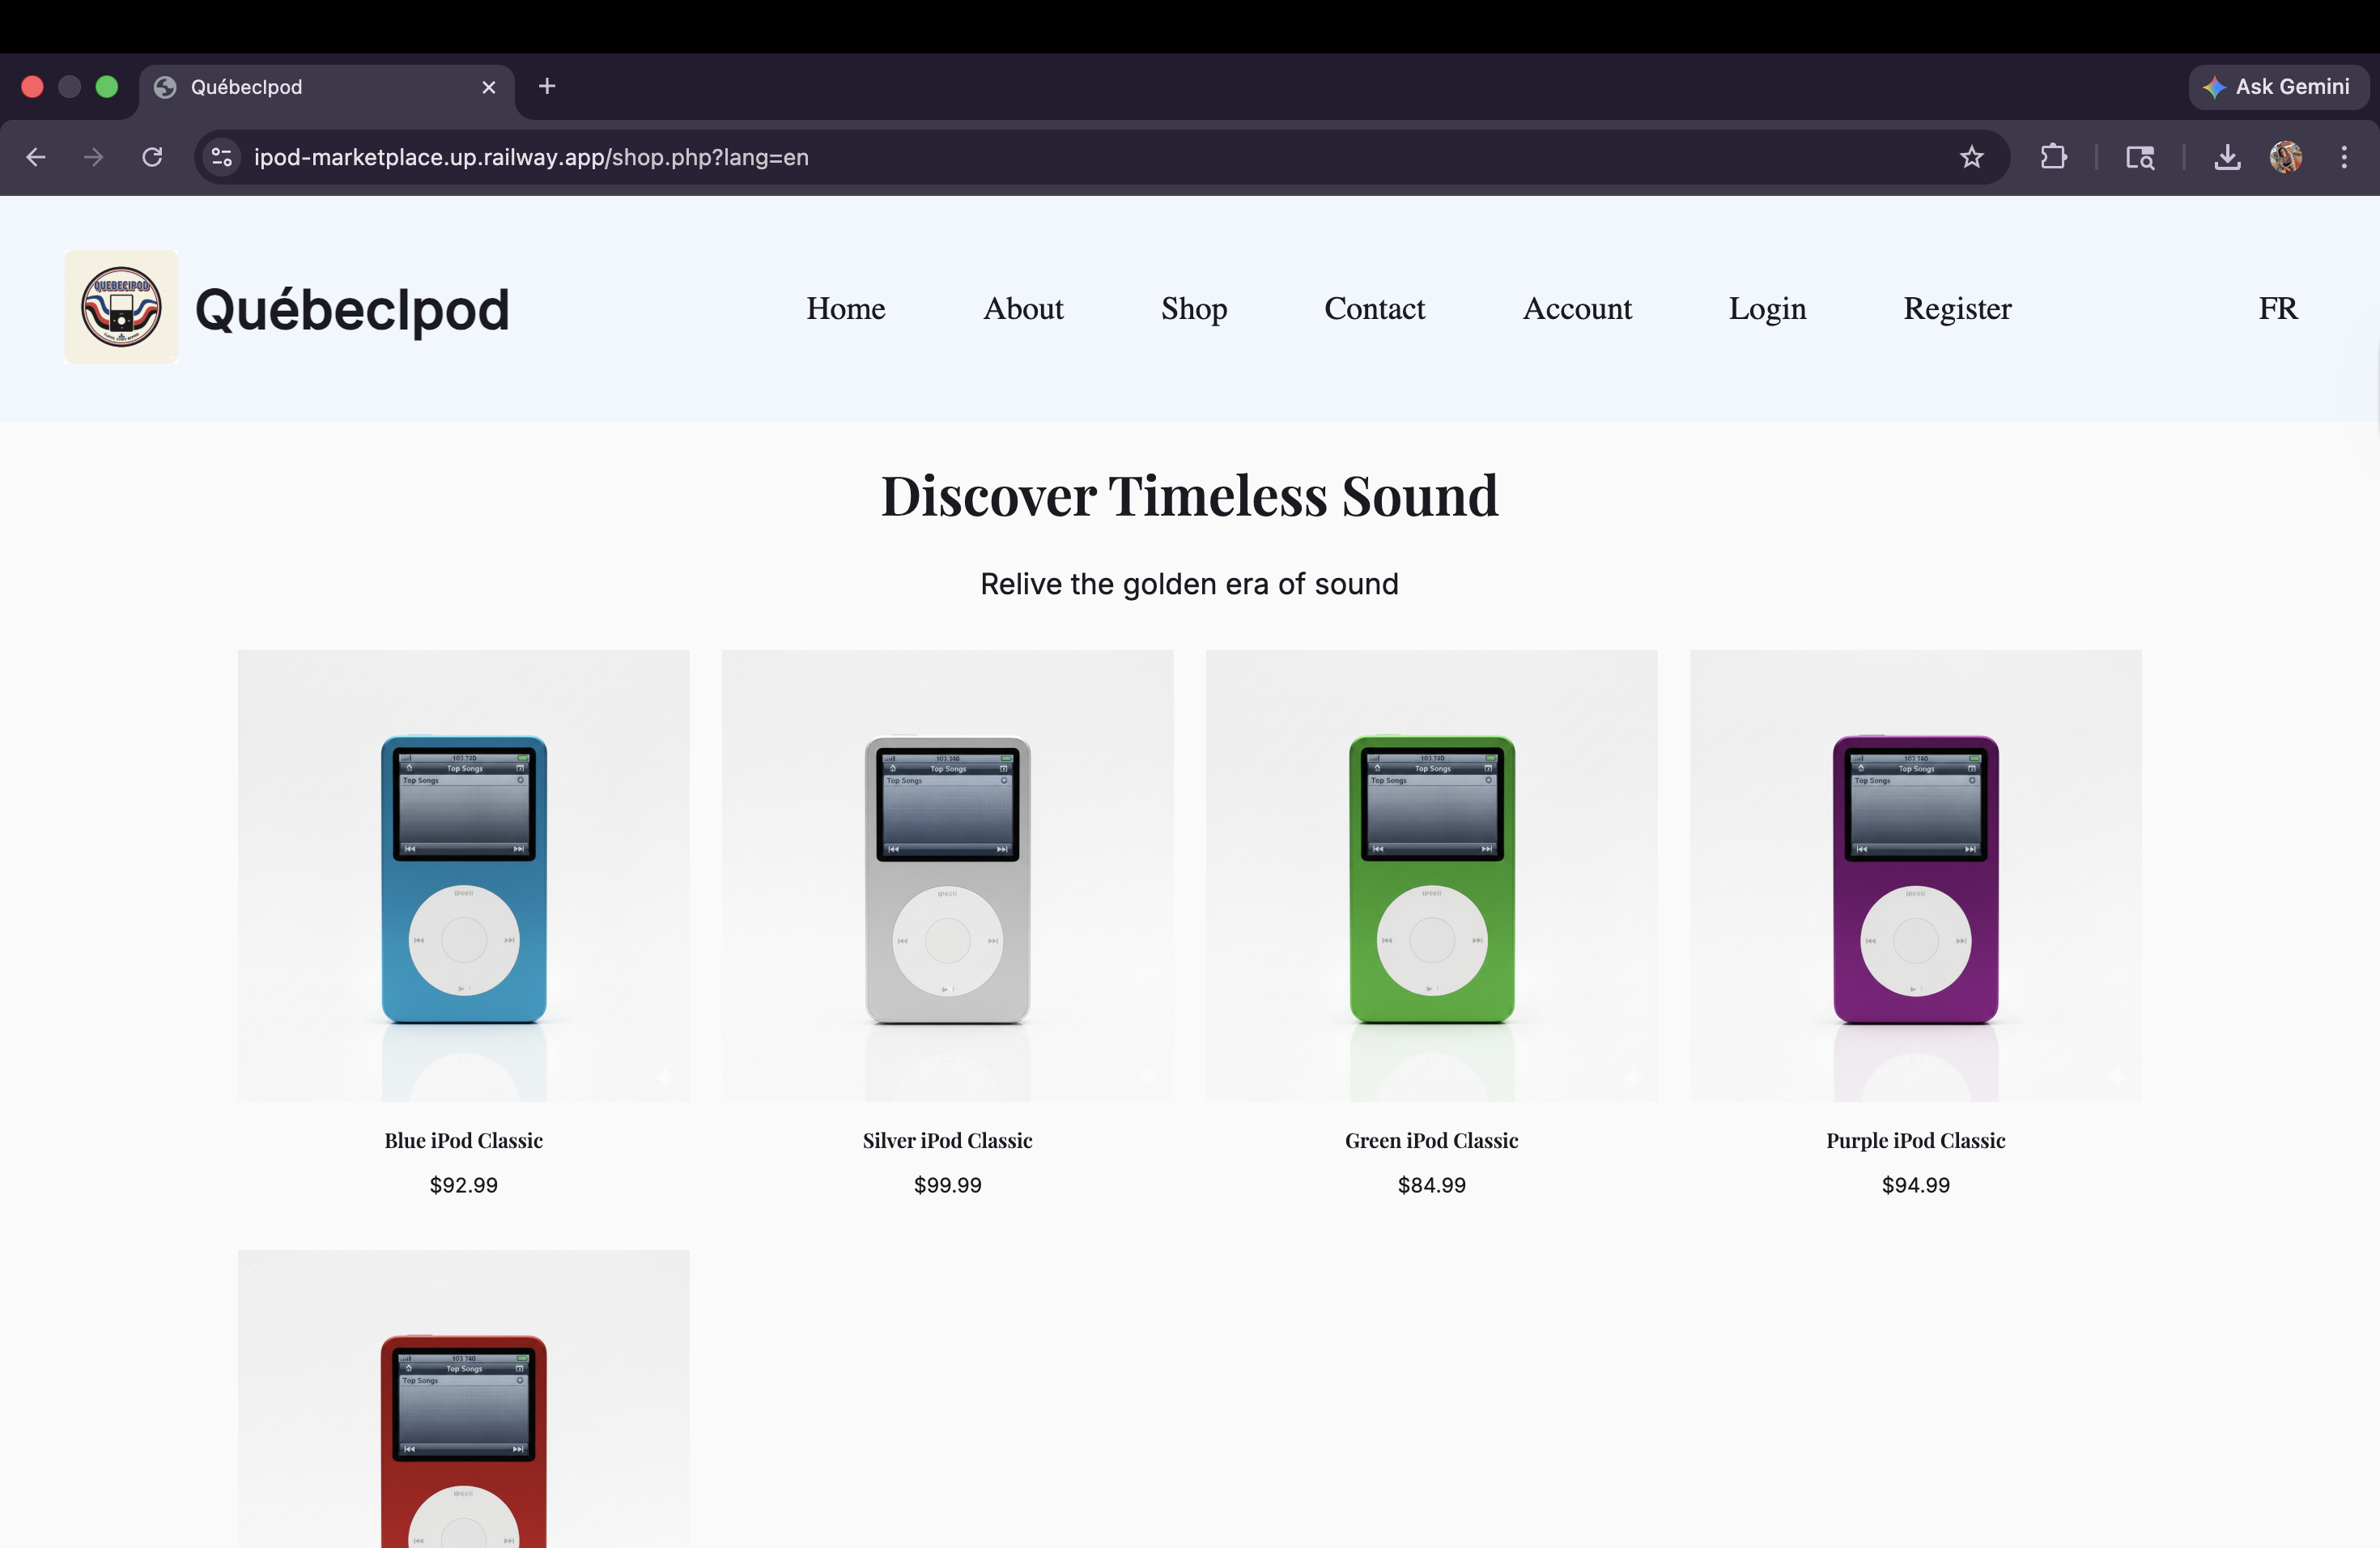Open site information icon in address bar
Viewport: 2380px width, 1548px height.
222,157
